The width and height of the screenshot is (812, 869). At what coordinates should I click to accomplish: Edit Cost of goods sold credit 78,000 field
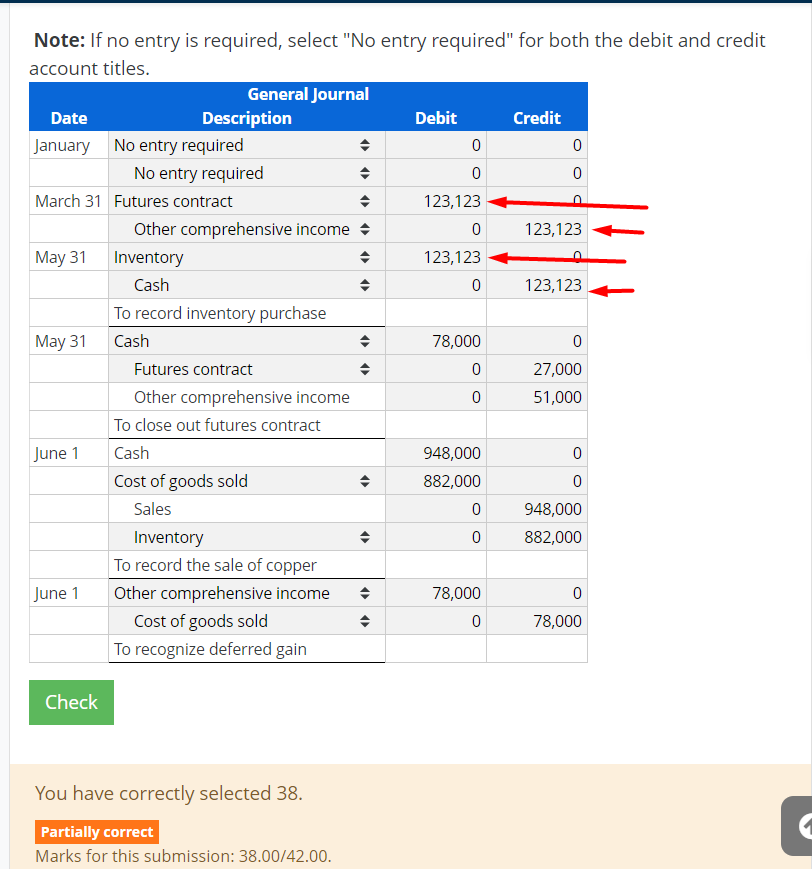(537, 621)
